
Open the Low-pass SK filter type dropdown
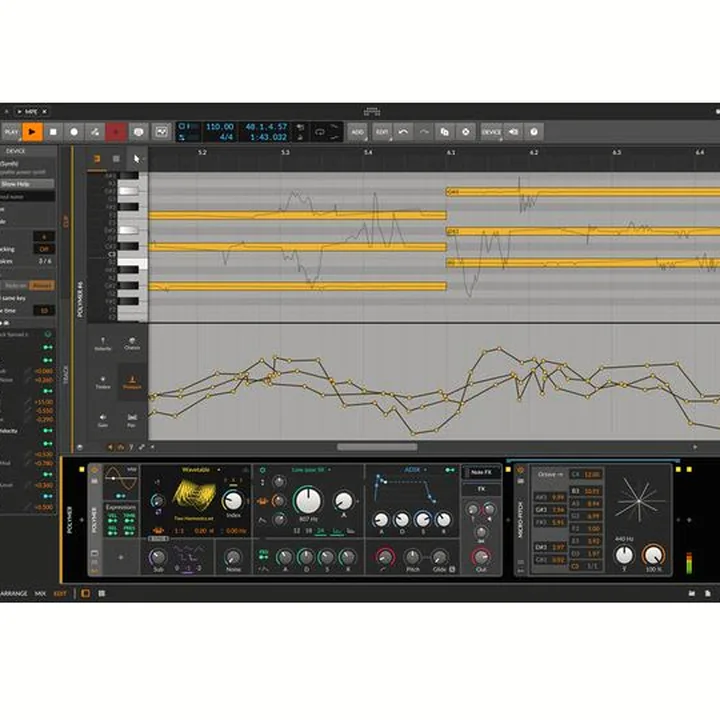click(x=311, y=470)
